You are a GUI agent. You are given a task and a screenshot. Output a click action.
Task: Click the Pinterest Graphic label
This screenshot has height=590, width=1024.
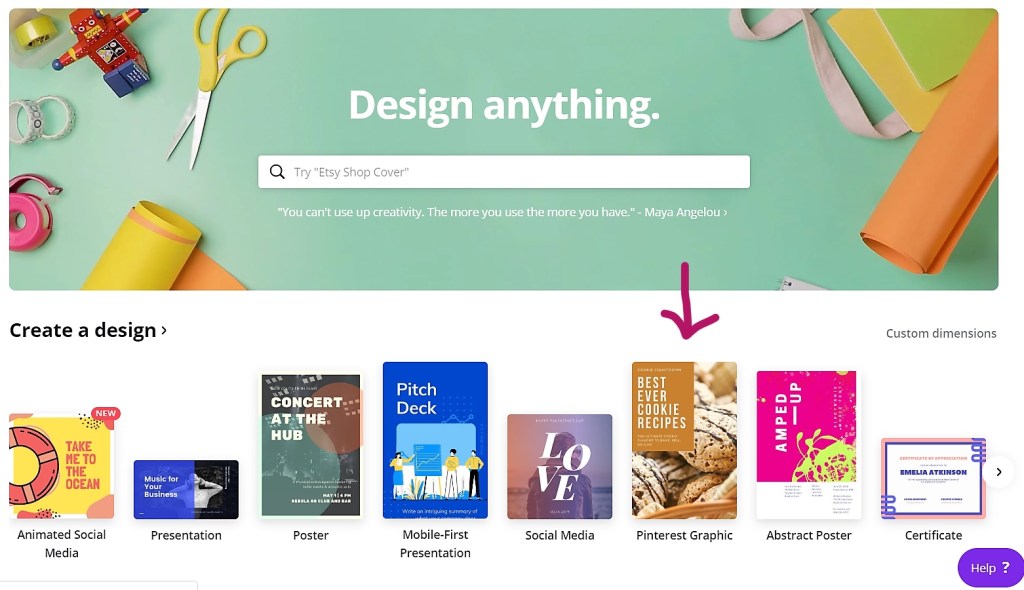click(684, 535)
